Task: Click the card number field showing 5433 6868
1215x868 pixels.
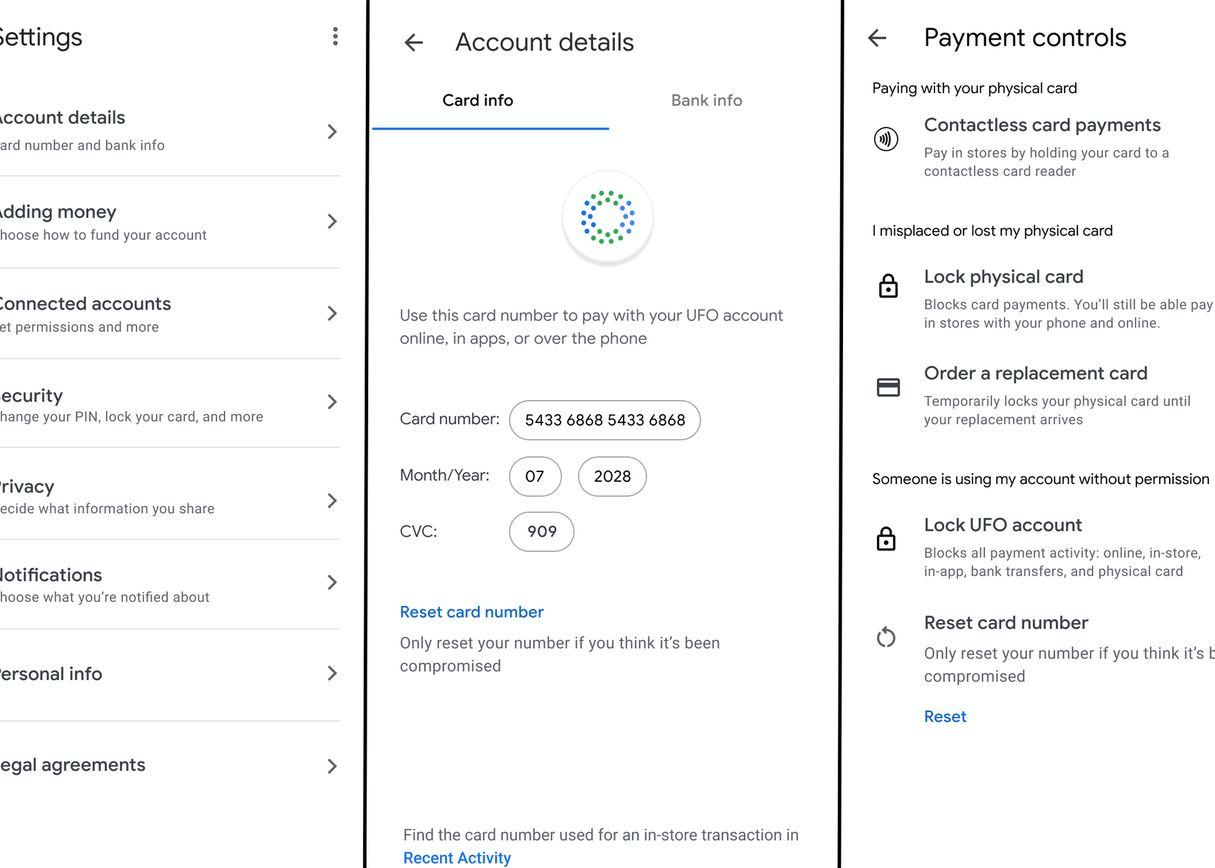Action: pyautogui.click(x=604, y=420)
